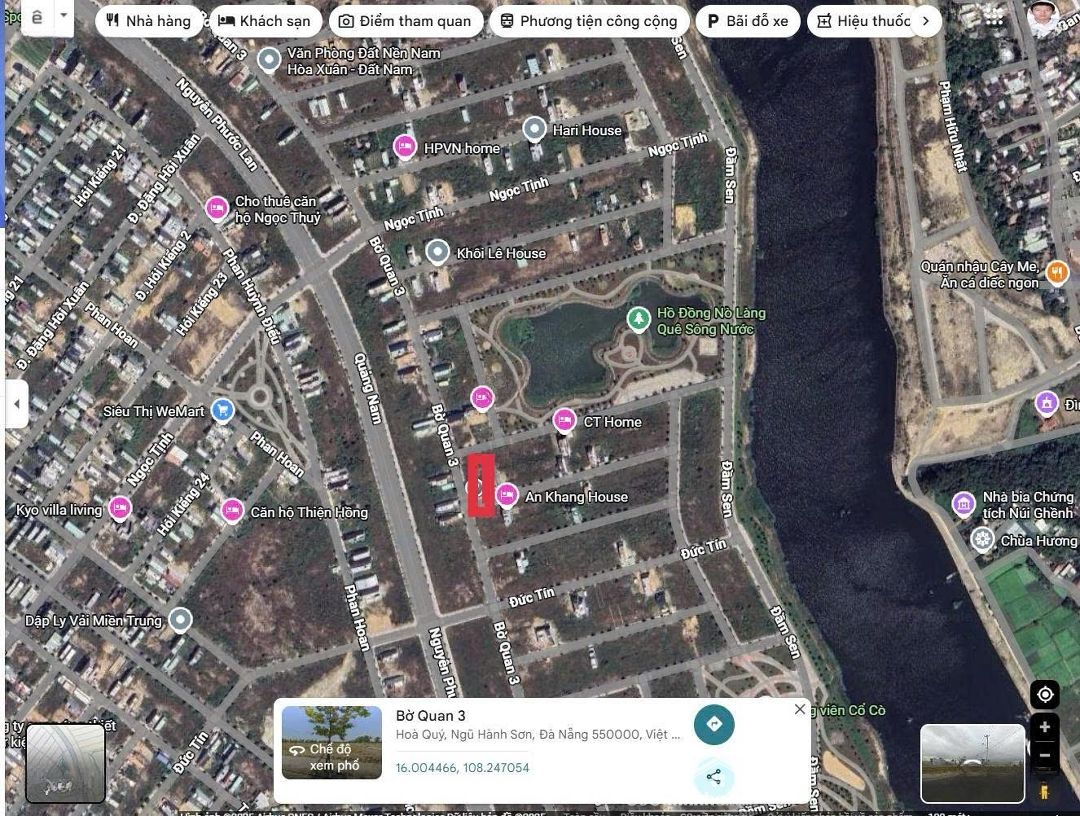
Task: Show more category chips with right chevron
Action: [925, 21]
